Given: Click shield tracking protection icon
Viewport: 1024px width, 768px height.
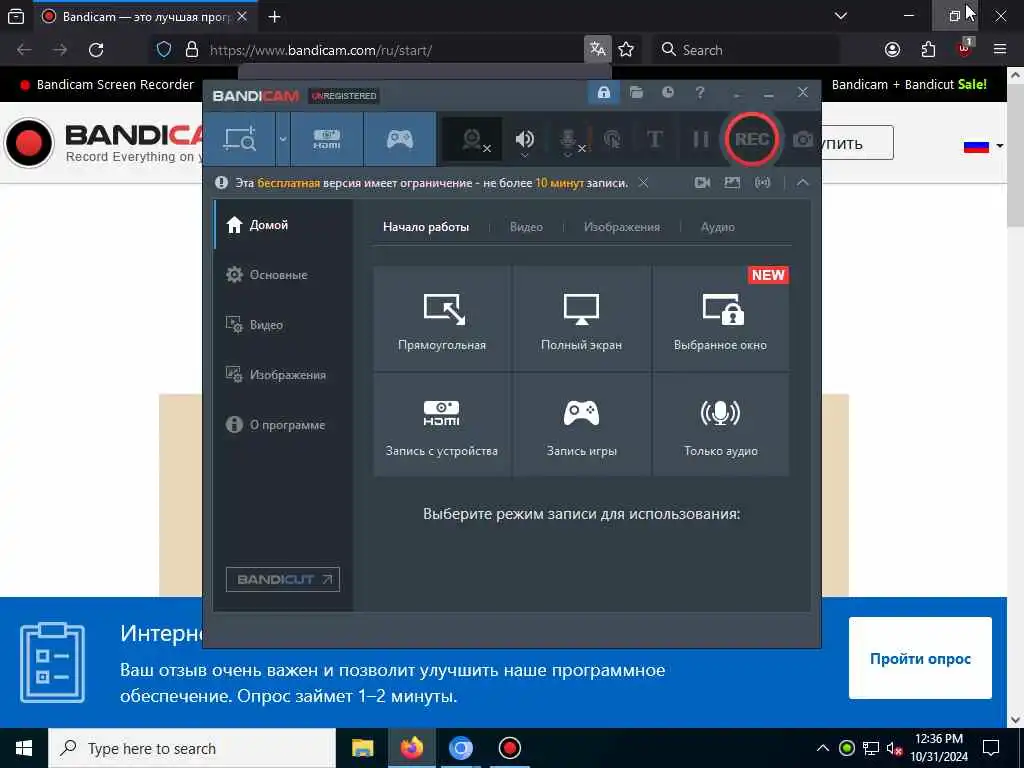Looking at the screenshot, I should tap(164, 50).
